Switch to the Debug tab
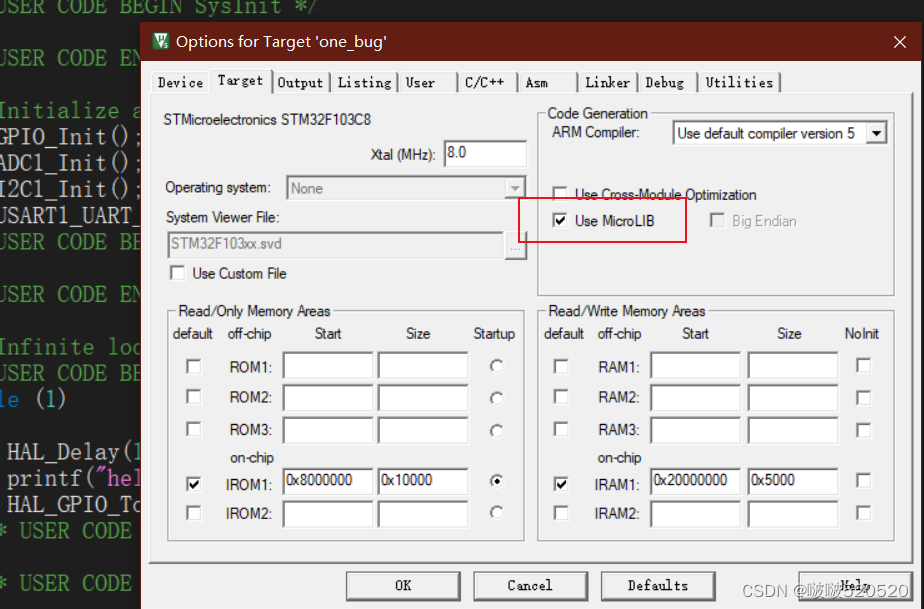Image resolution: width=924 pixels, height=609 pixels. coord(664,83)
